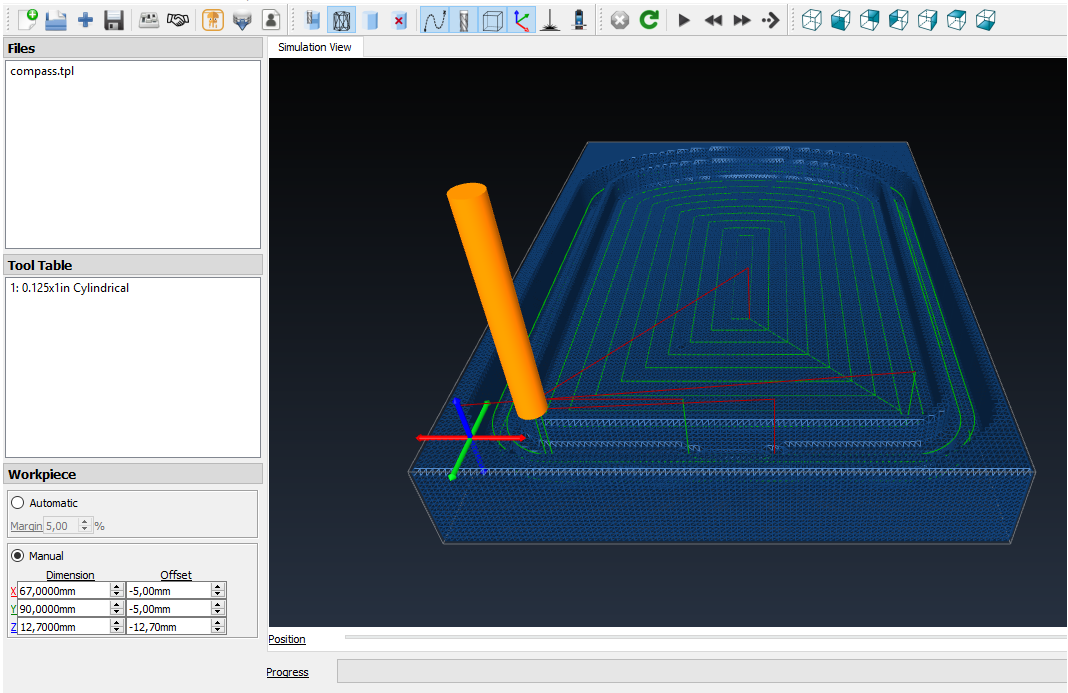Select compass.tpl in the Files list
1068x693 pixels.
[42, 72]
